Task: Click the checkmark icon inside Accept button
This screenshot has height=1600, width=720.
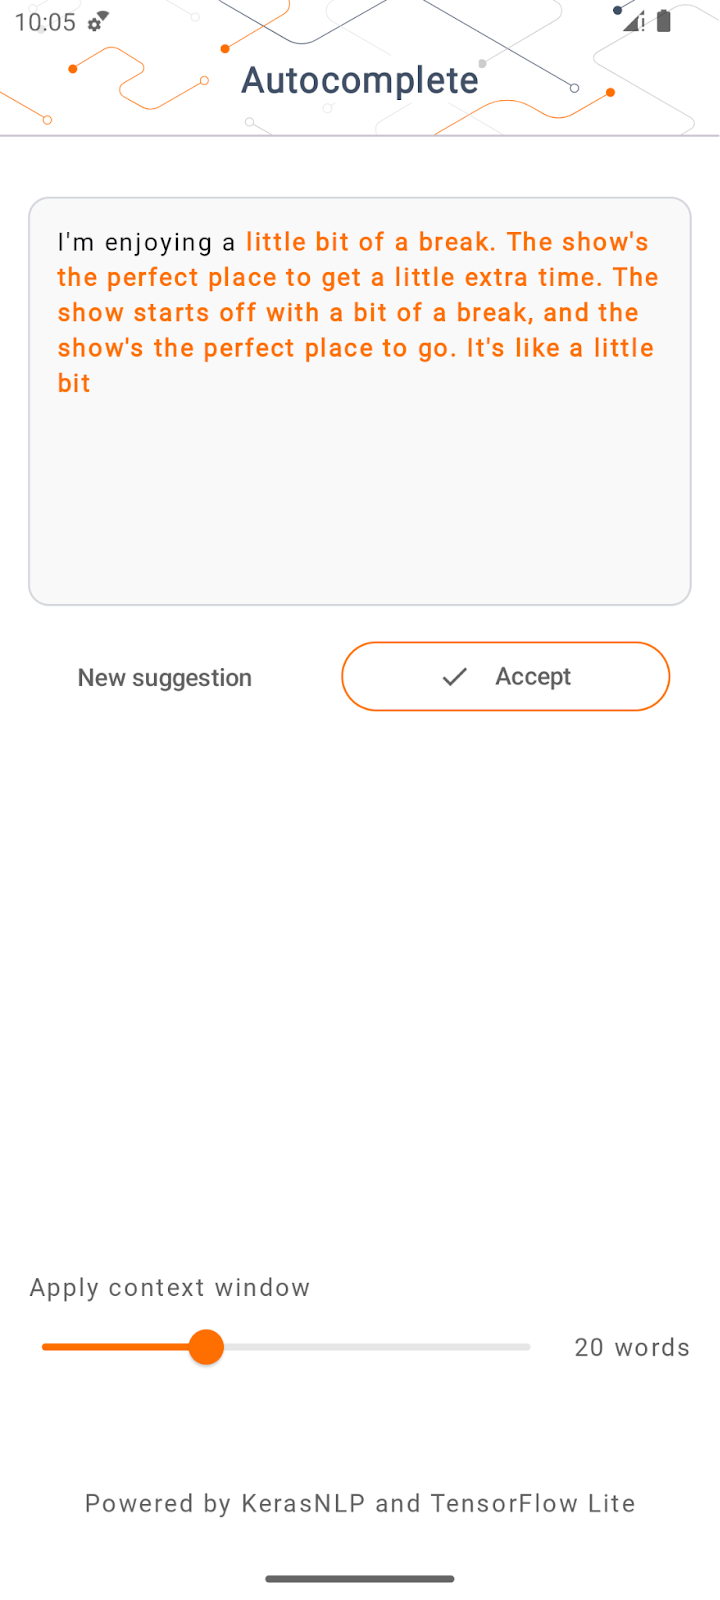Action: 454,676
